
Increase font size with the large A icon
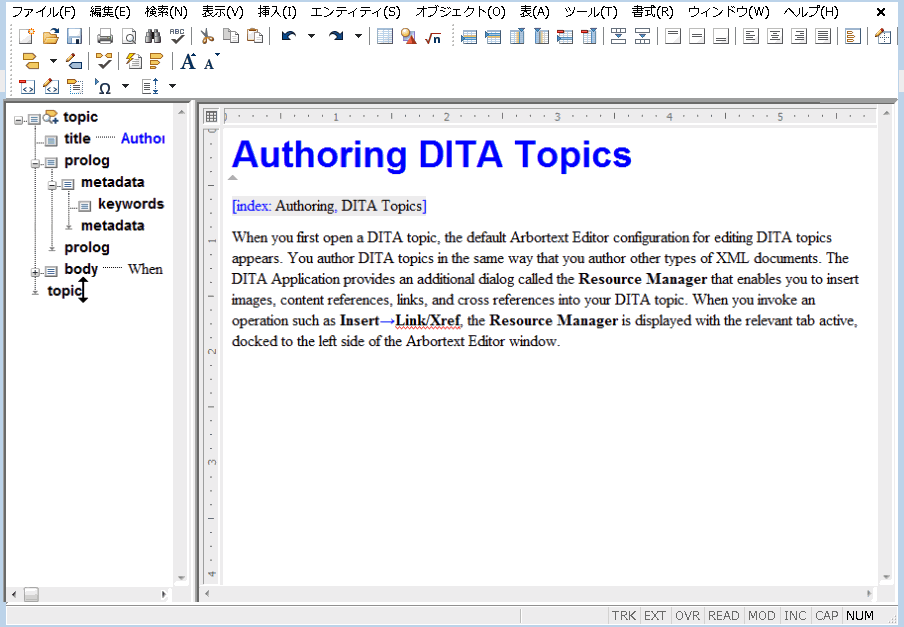pyautogui.click(x=188, y=61)
